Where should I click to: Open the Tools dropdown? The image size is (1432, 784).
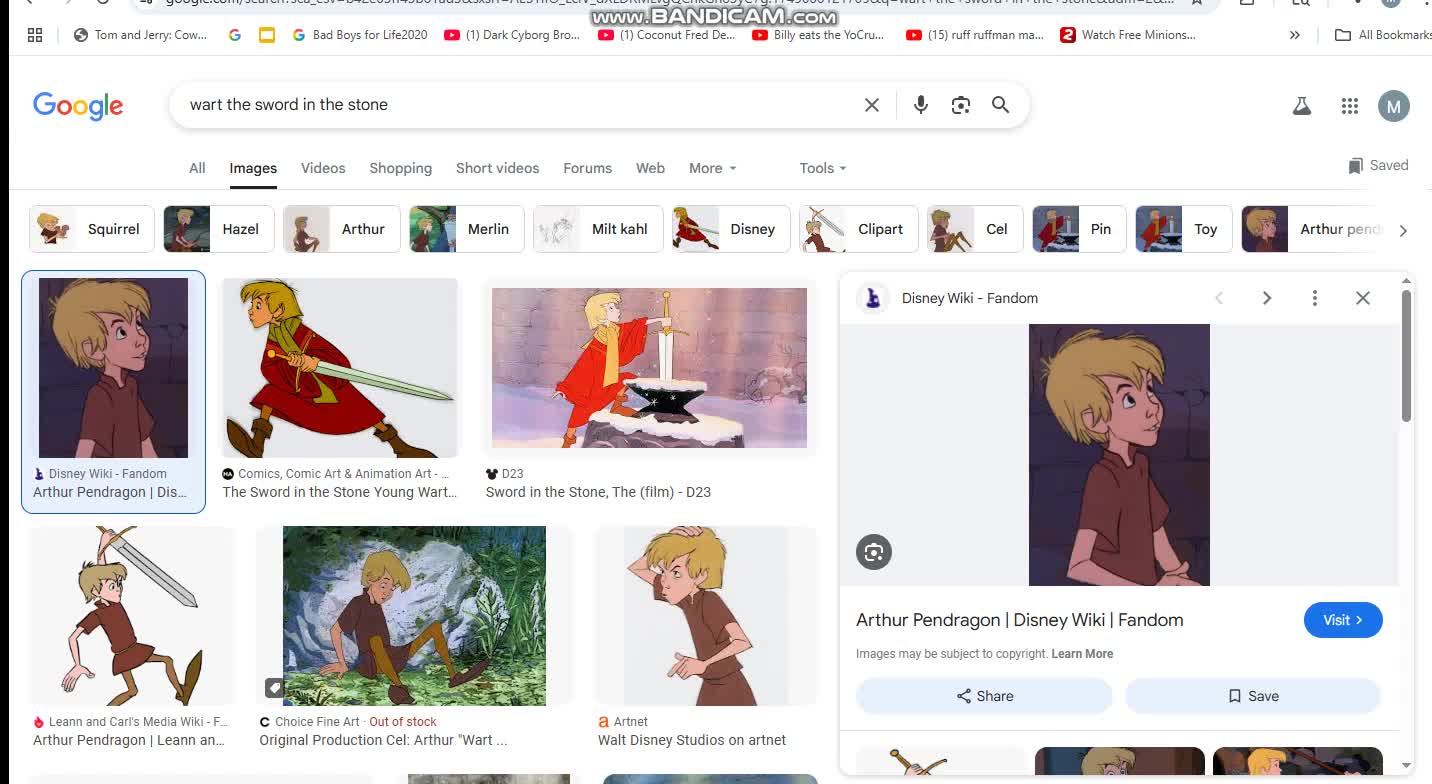[x=822, y=168]
